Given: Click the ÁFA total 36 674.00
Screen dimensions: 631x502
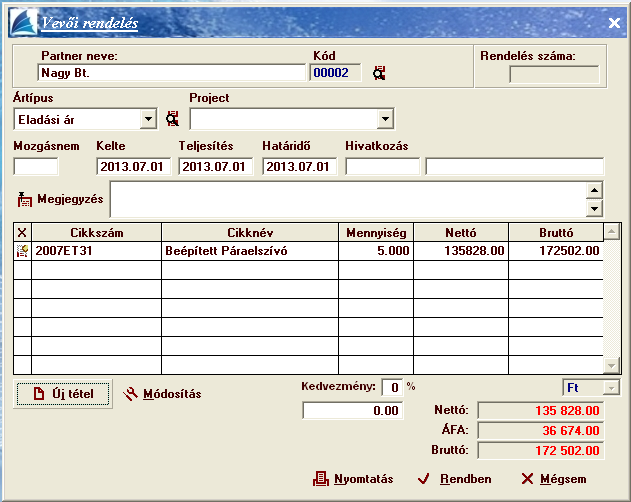Looking at the screenshot, I should click(540, 430).
